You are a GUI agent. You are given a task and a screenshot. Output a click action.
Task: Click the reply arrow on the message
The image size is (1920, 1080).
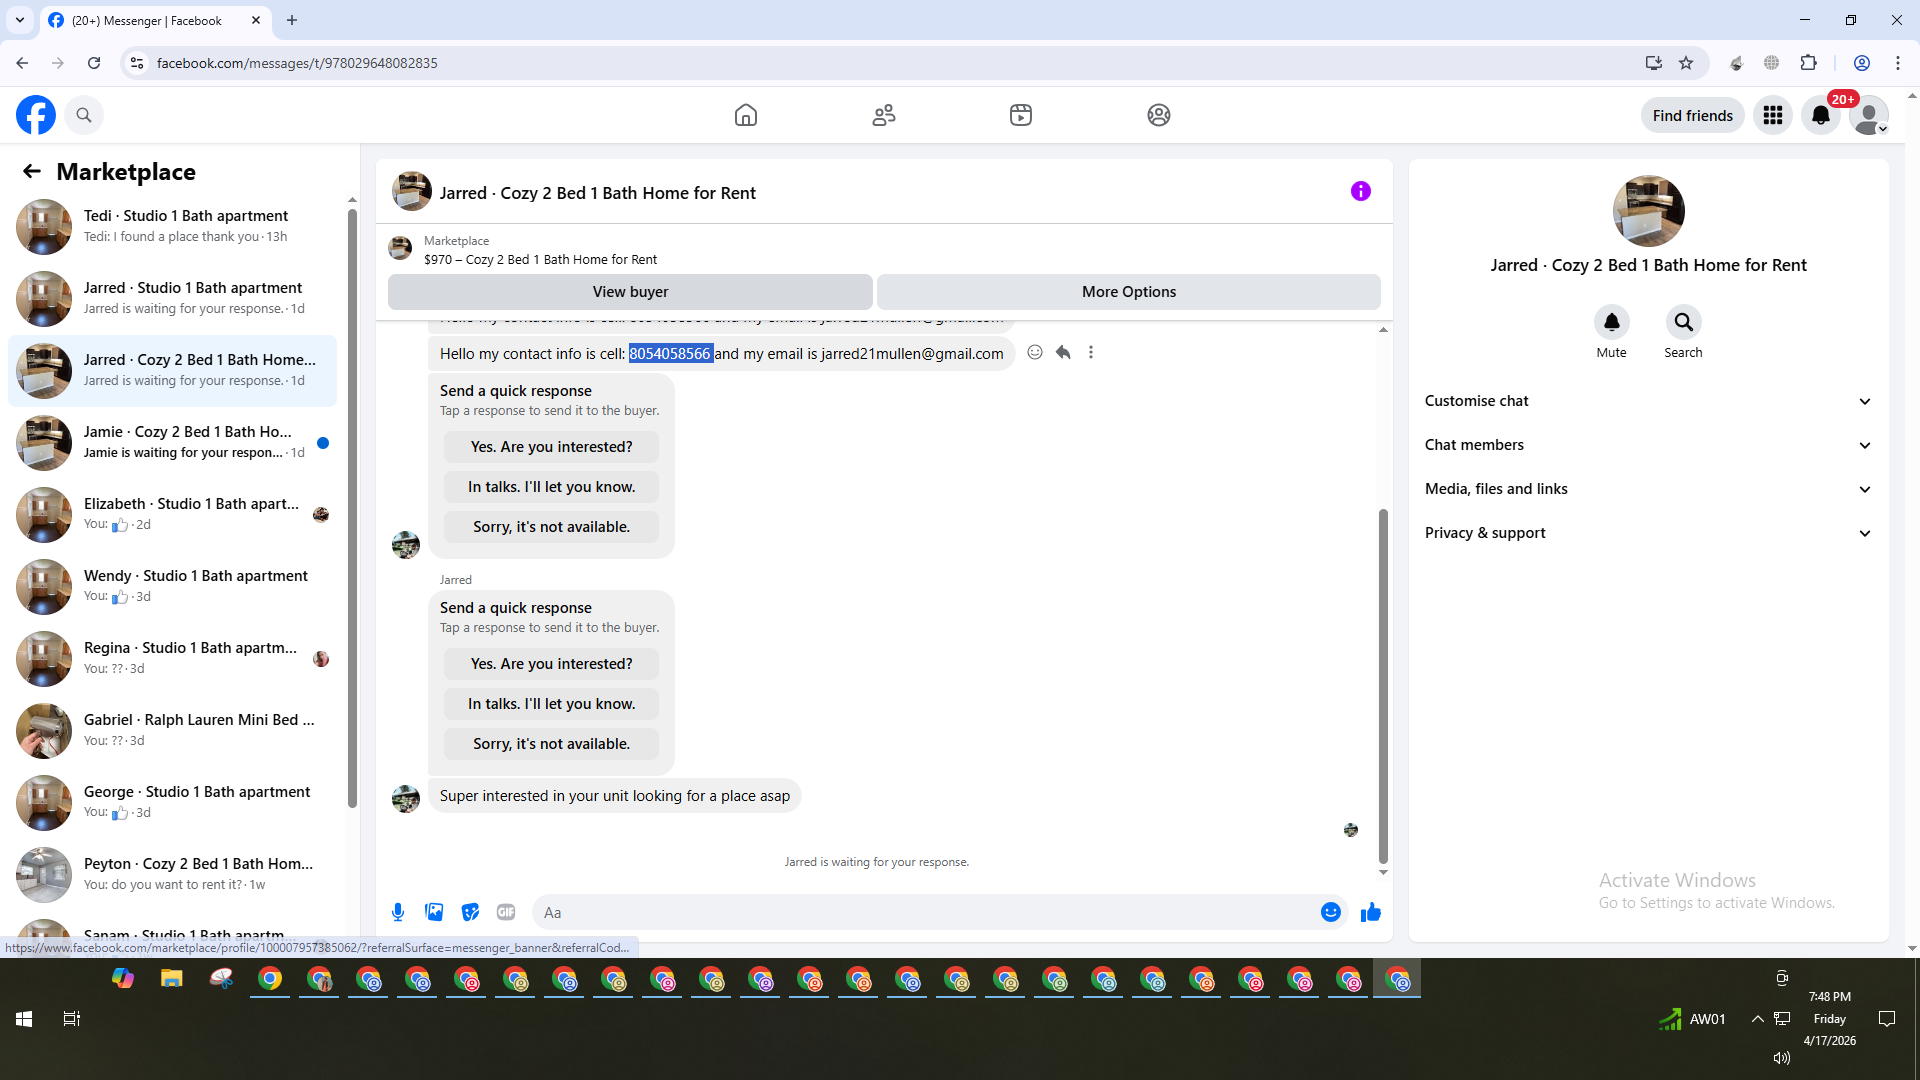[1063, 352]
